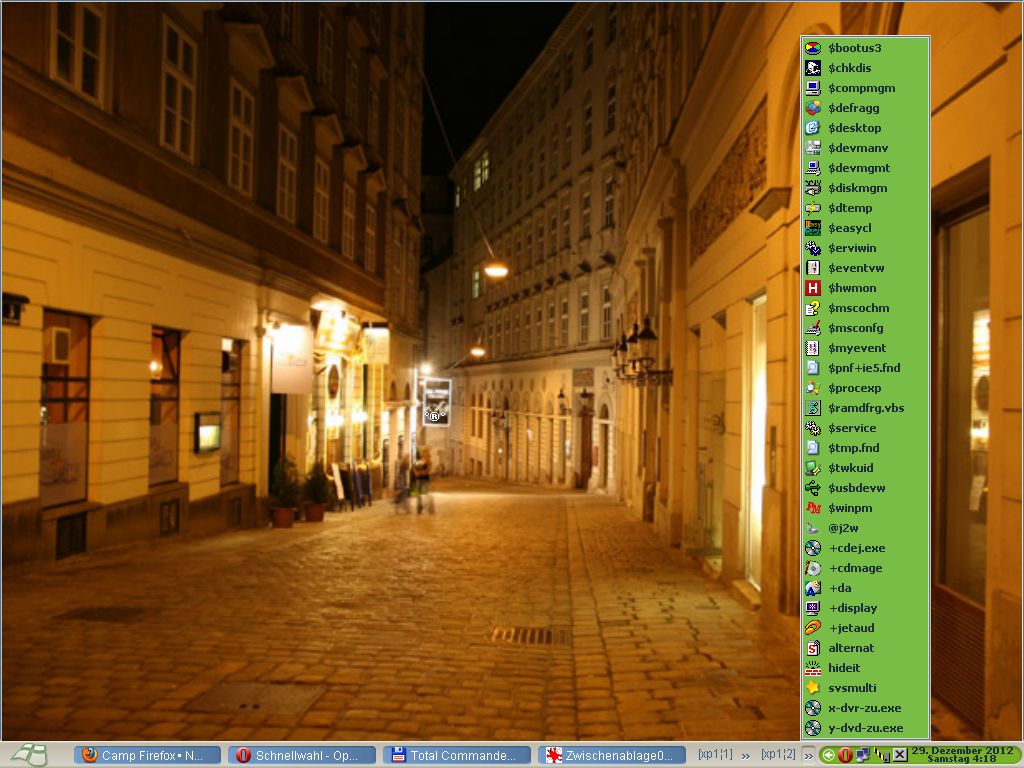Expand the [xp1|2] toolbar chevron
Viewport: 1024px width, 768px height.
(x=807, y=755)
